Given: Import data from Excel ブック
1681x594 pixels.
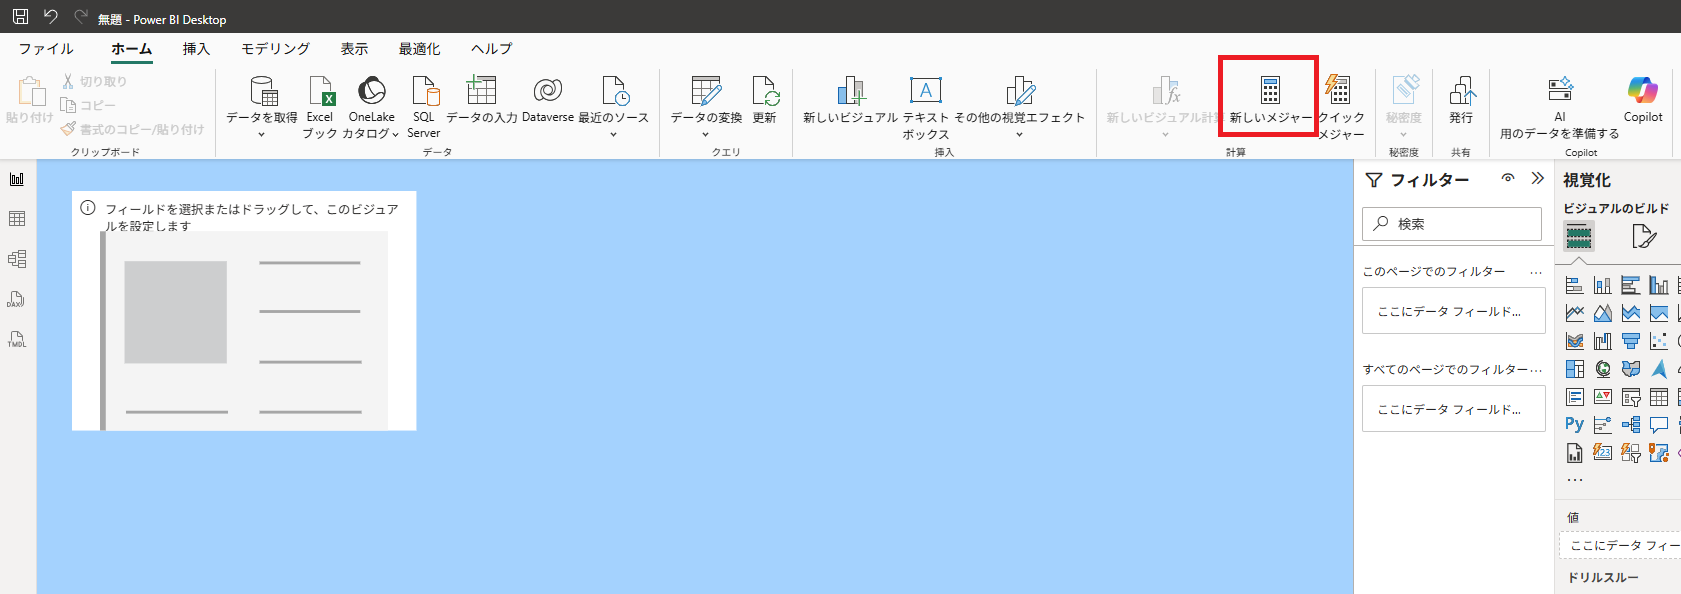Looking at the screenshot, I should pyautogui.click(x=320, y=107).
